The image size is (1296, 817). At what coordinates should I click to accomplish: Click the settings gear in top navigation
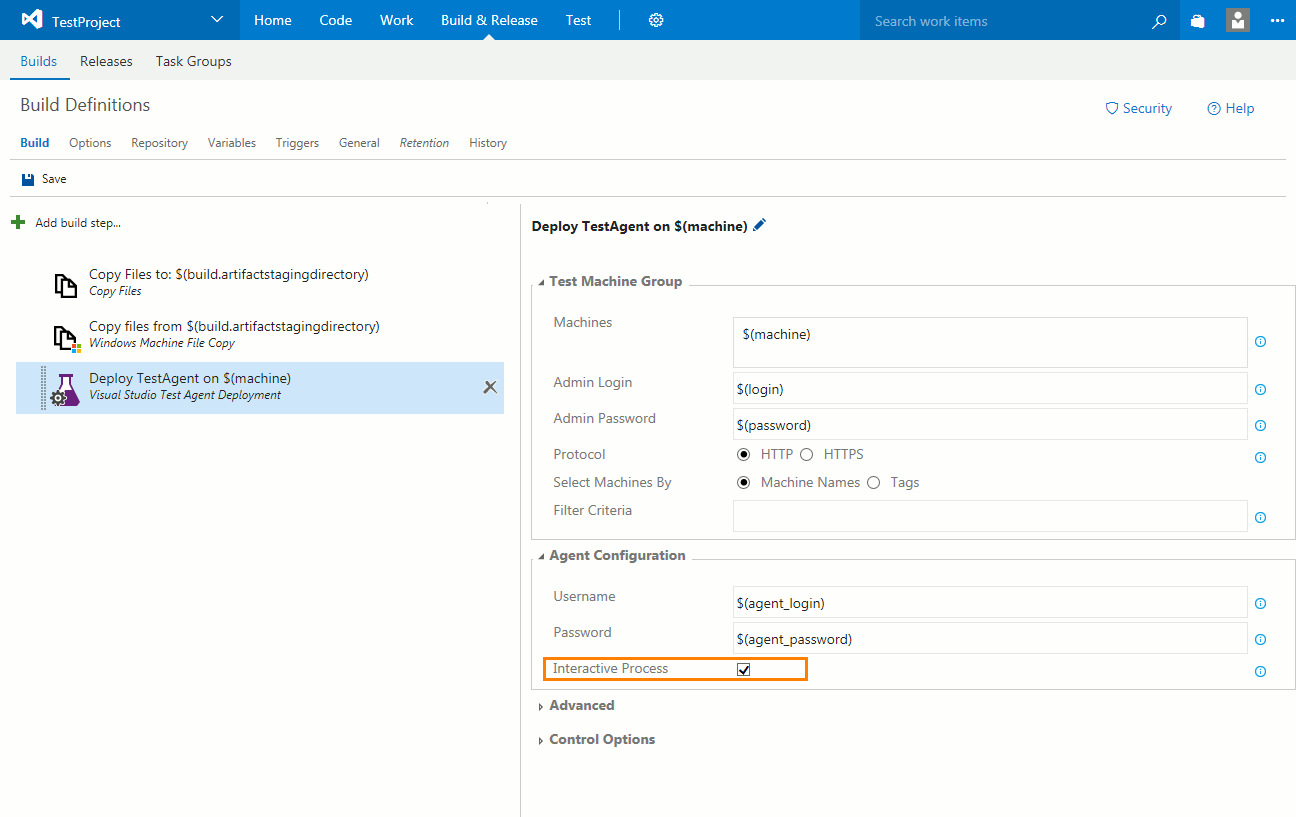[x=656, y=20]
